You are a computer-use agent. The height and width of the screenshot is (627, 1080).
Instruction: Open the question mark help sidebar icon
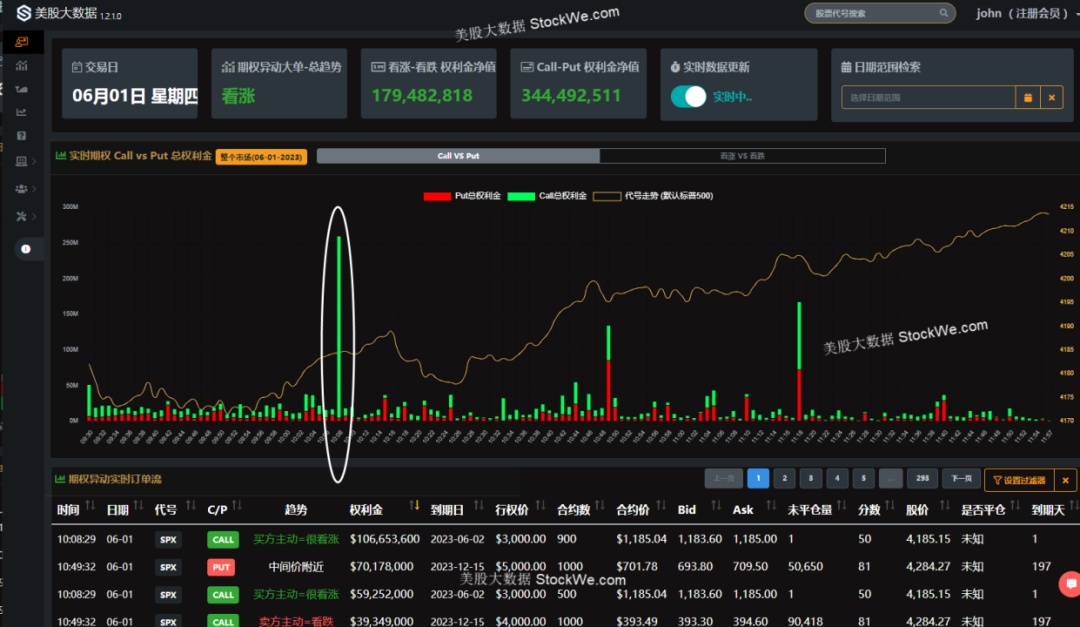pos(21,135)
